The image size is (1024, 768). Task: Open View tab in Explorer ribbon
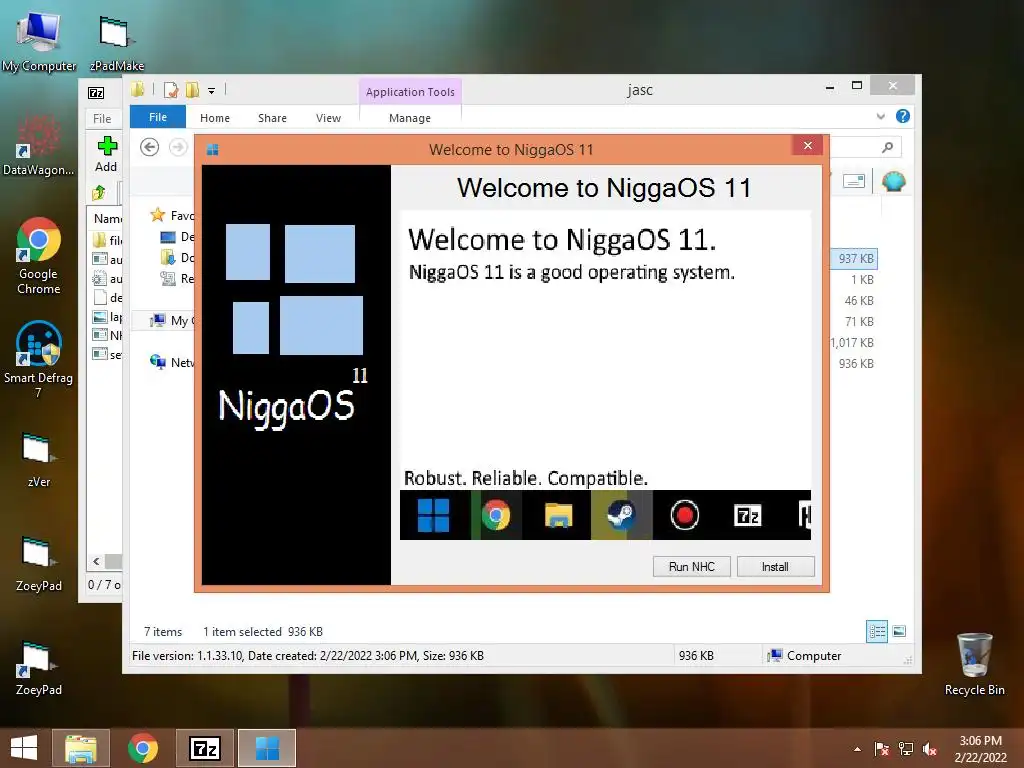coord(328,118)
